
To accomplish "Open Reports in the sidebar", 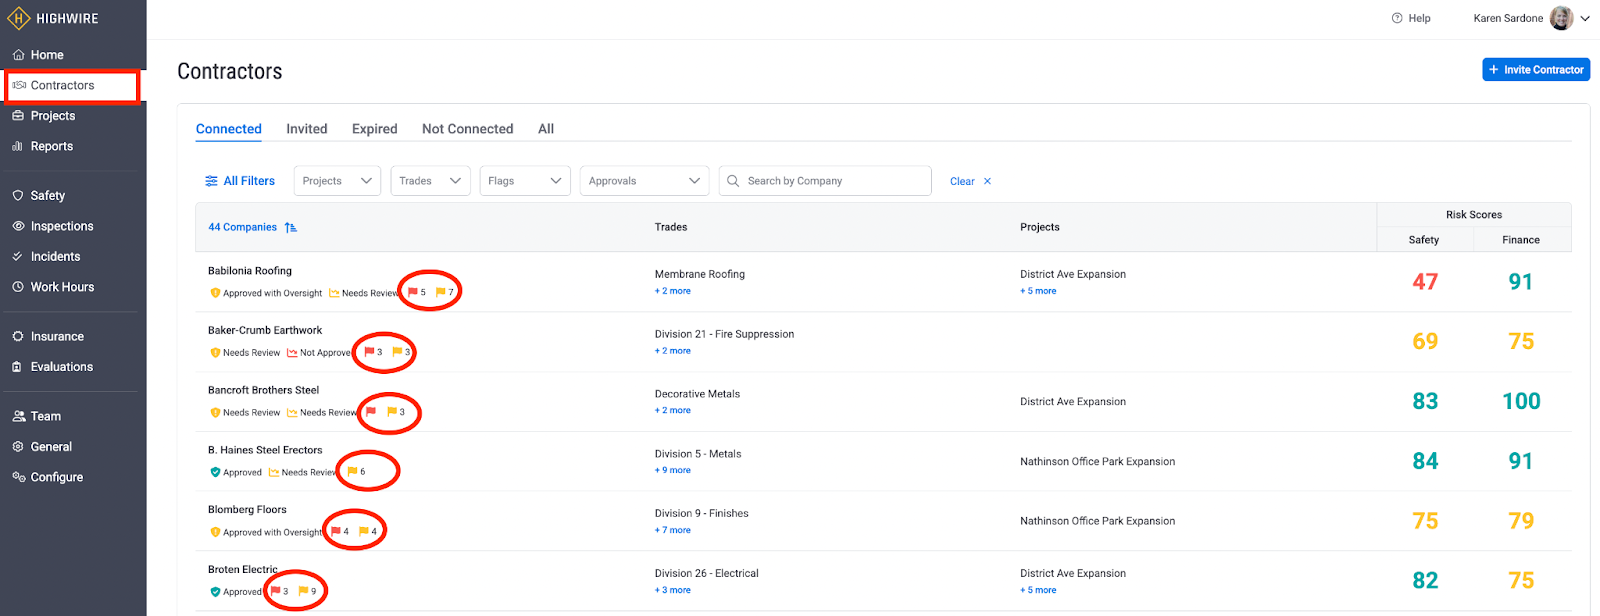I will click(x=52, y=146).
